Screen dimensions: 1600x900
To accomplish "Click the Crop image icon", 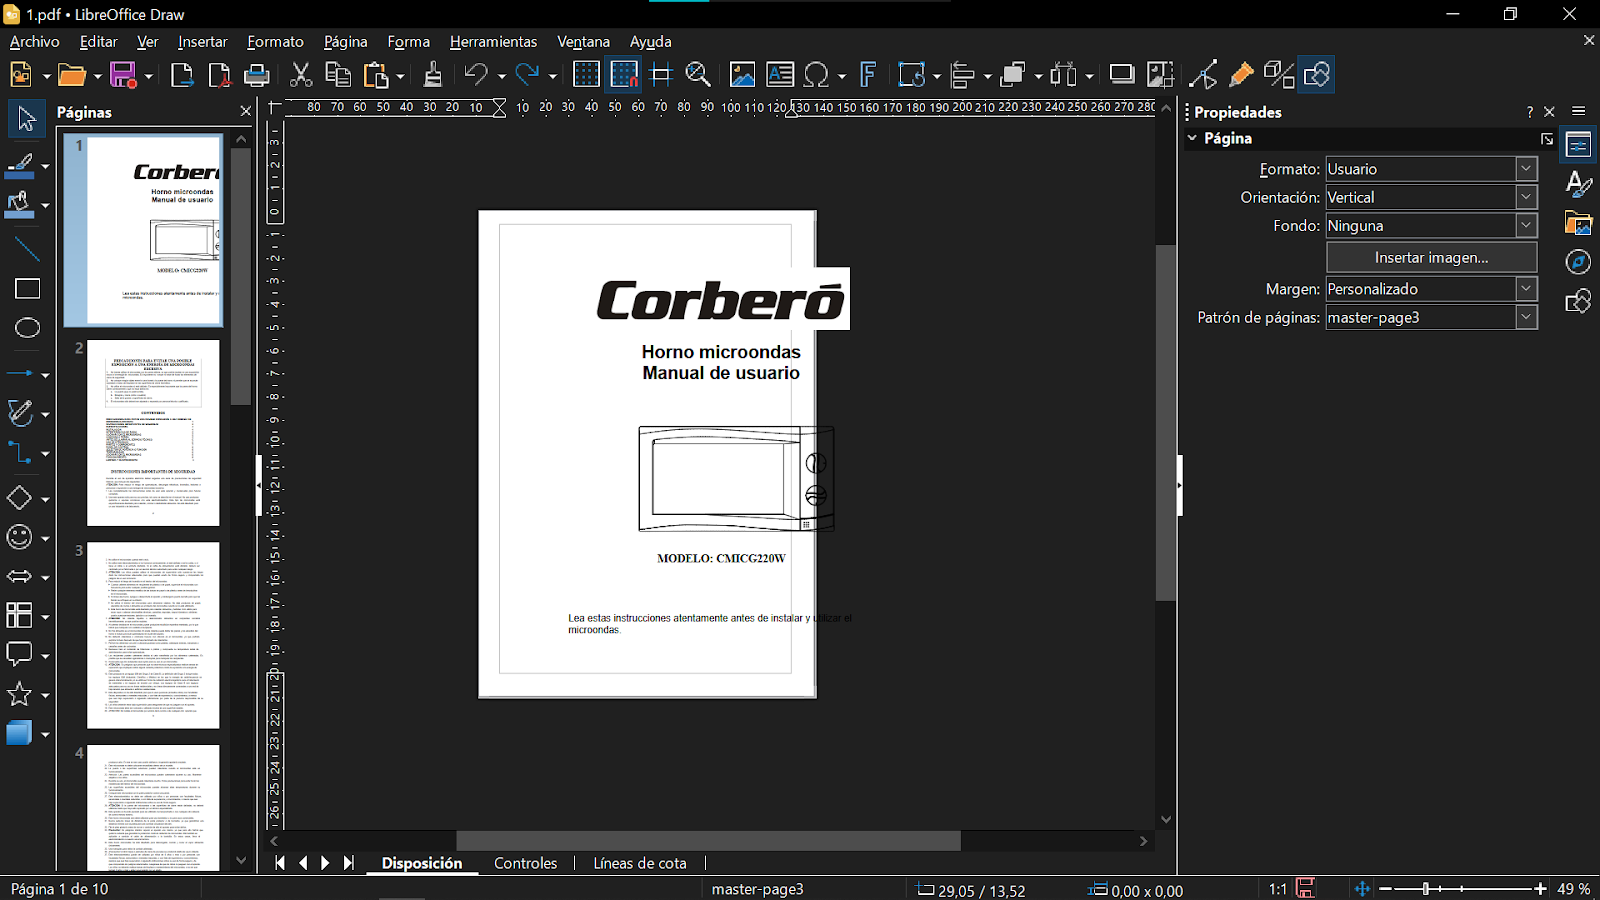I will click(1160, 75).
